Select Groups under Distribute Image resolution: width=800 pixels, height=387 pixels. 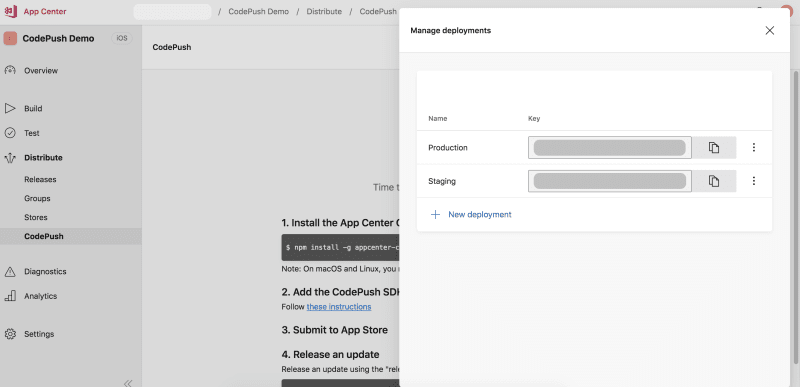(37, 198)
